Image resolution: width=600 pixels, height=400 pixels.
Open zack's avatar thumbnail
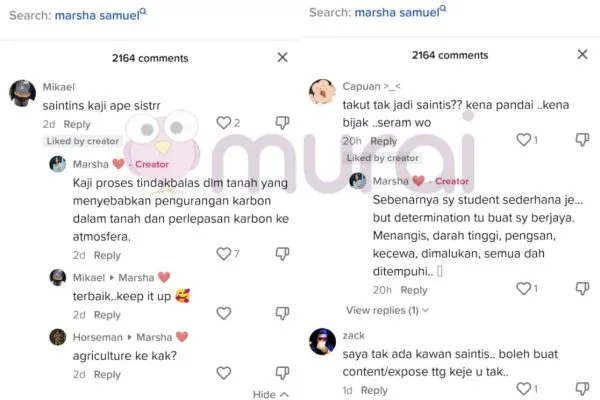[x=322, y=341]
